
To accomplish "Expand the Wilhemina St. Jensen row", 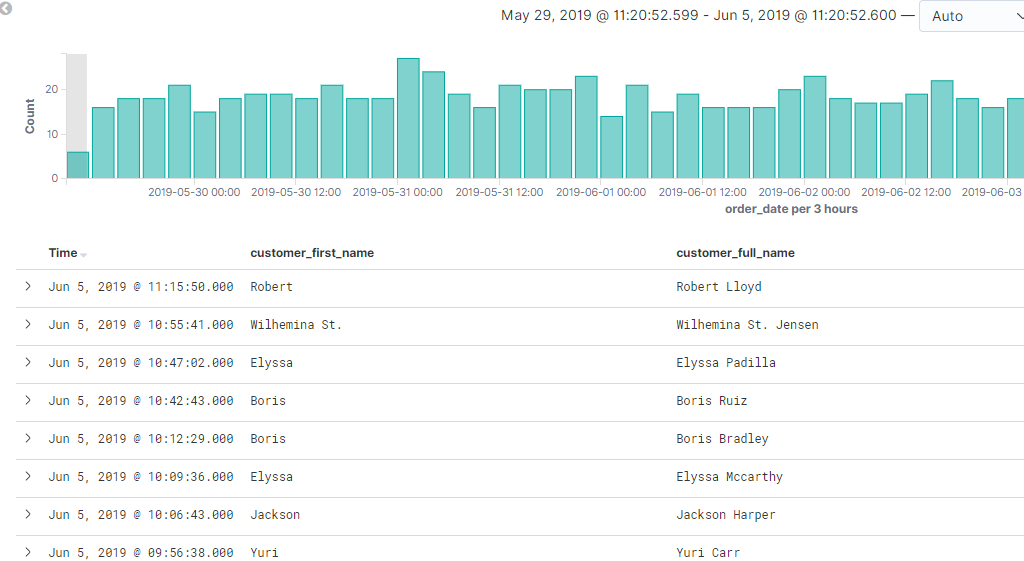I will (28, 325).
